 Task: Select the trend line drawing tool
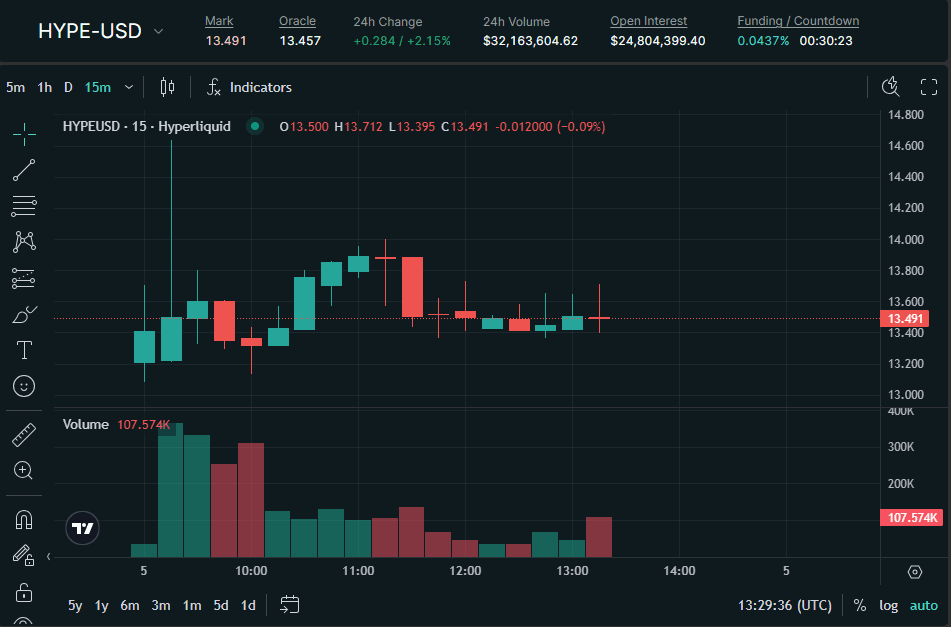click(24, 170)
